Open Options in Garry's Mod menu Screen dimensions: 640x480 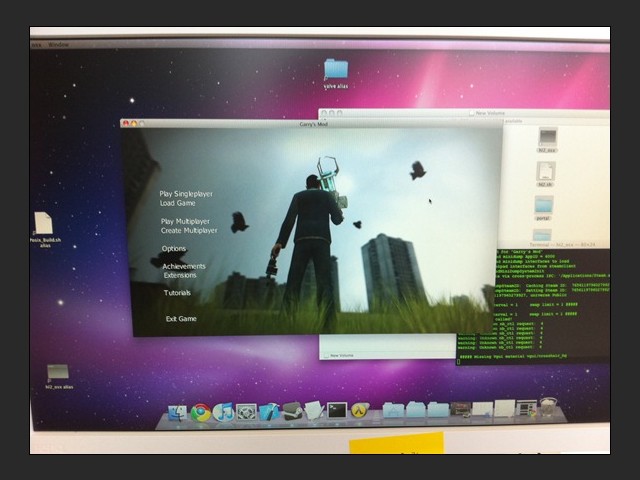point(174,249)
